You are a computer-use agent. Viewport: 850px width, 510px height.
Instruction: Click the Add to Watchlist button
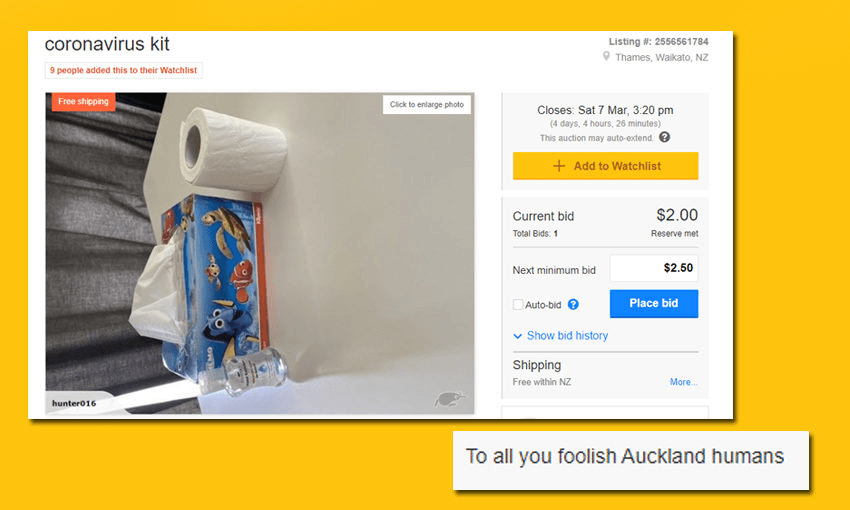pos(605,166)
